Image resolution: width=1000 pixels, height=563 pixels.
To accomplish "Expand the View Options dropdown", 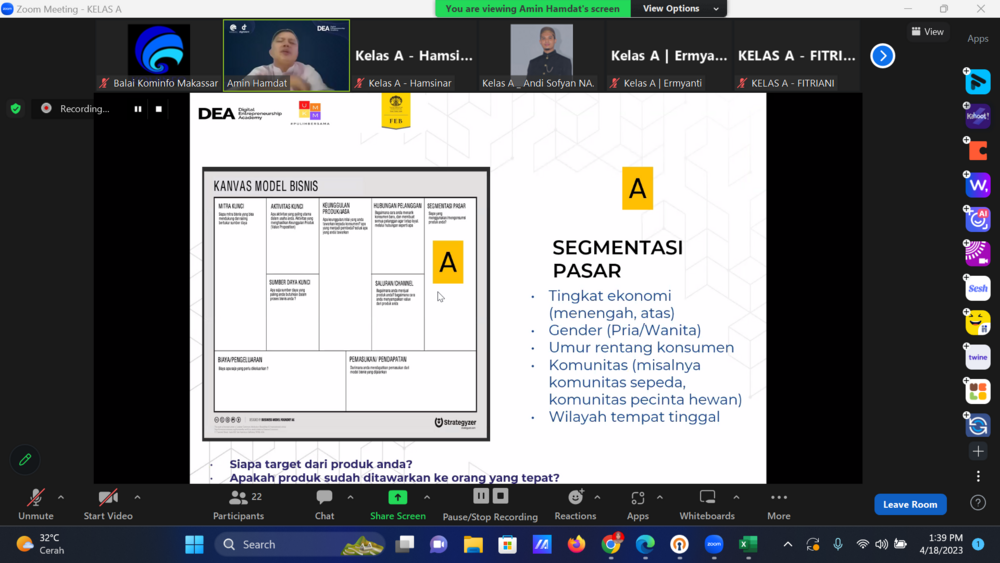I will tap(679, 9).
